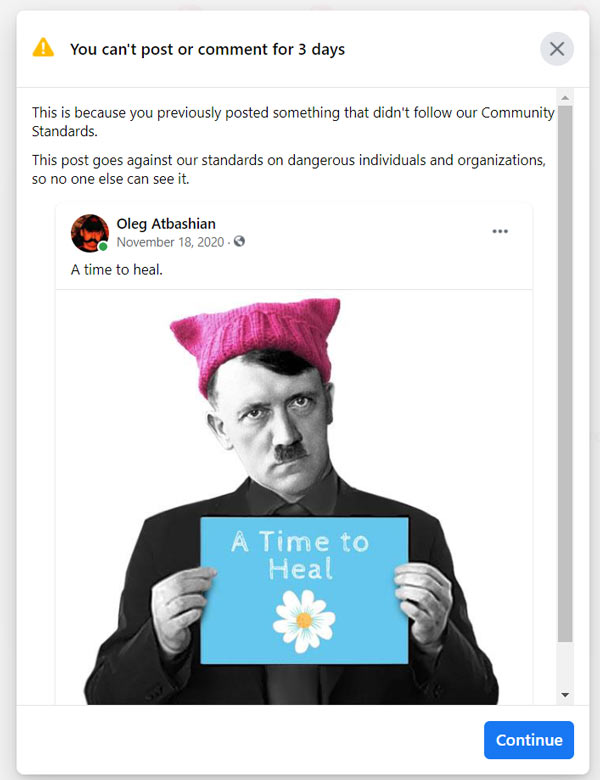This screenshot has width=600, height=780.
Task: Click the globe public-audience icon
Action: click(x=239, y=241)
